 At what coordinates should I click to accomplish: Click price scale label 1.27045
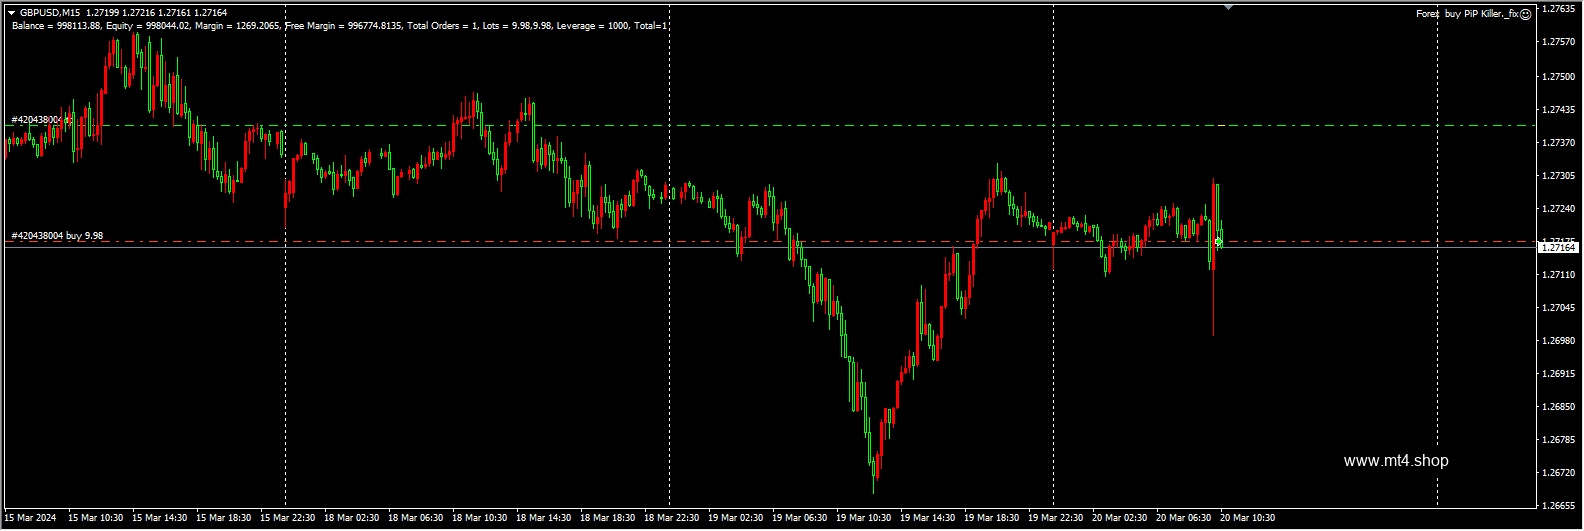click(x=1559, y=307)
